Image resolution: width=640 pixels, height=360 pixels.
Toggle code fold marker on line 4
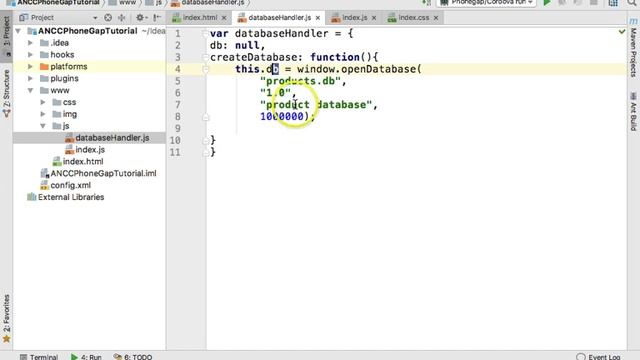(x=206, y=69)
